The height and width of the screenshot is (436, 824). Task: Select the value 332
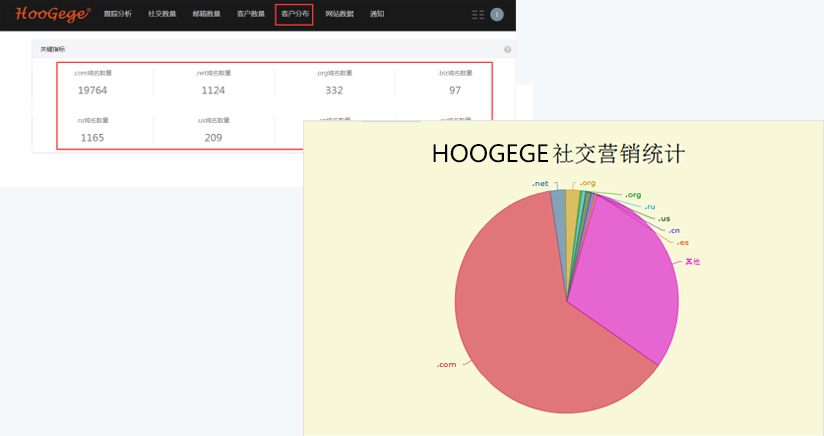click(334, 90)
